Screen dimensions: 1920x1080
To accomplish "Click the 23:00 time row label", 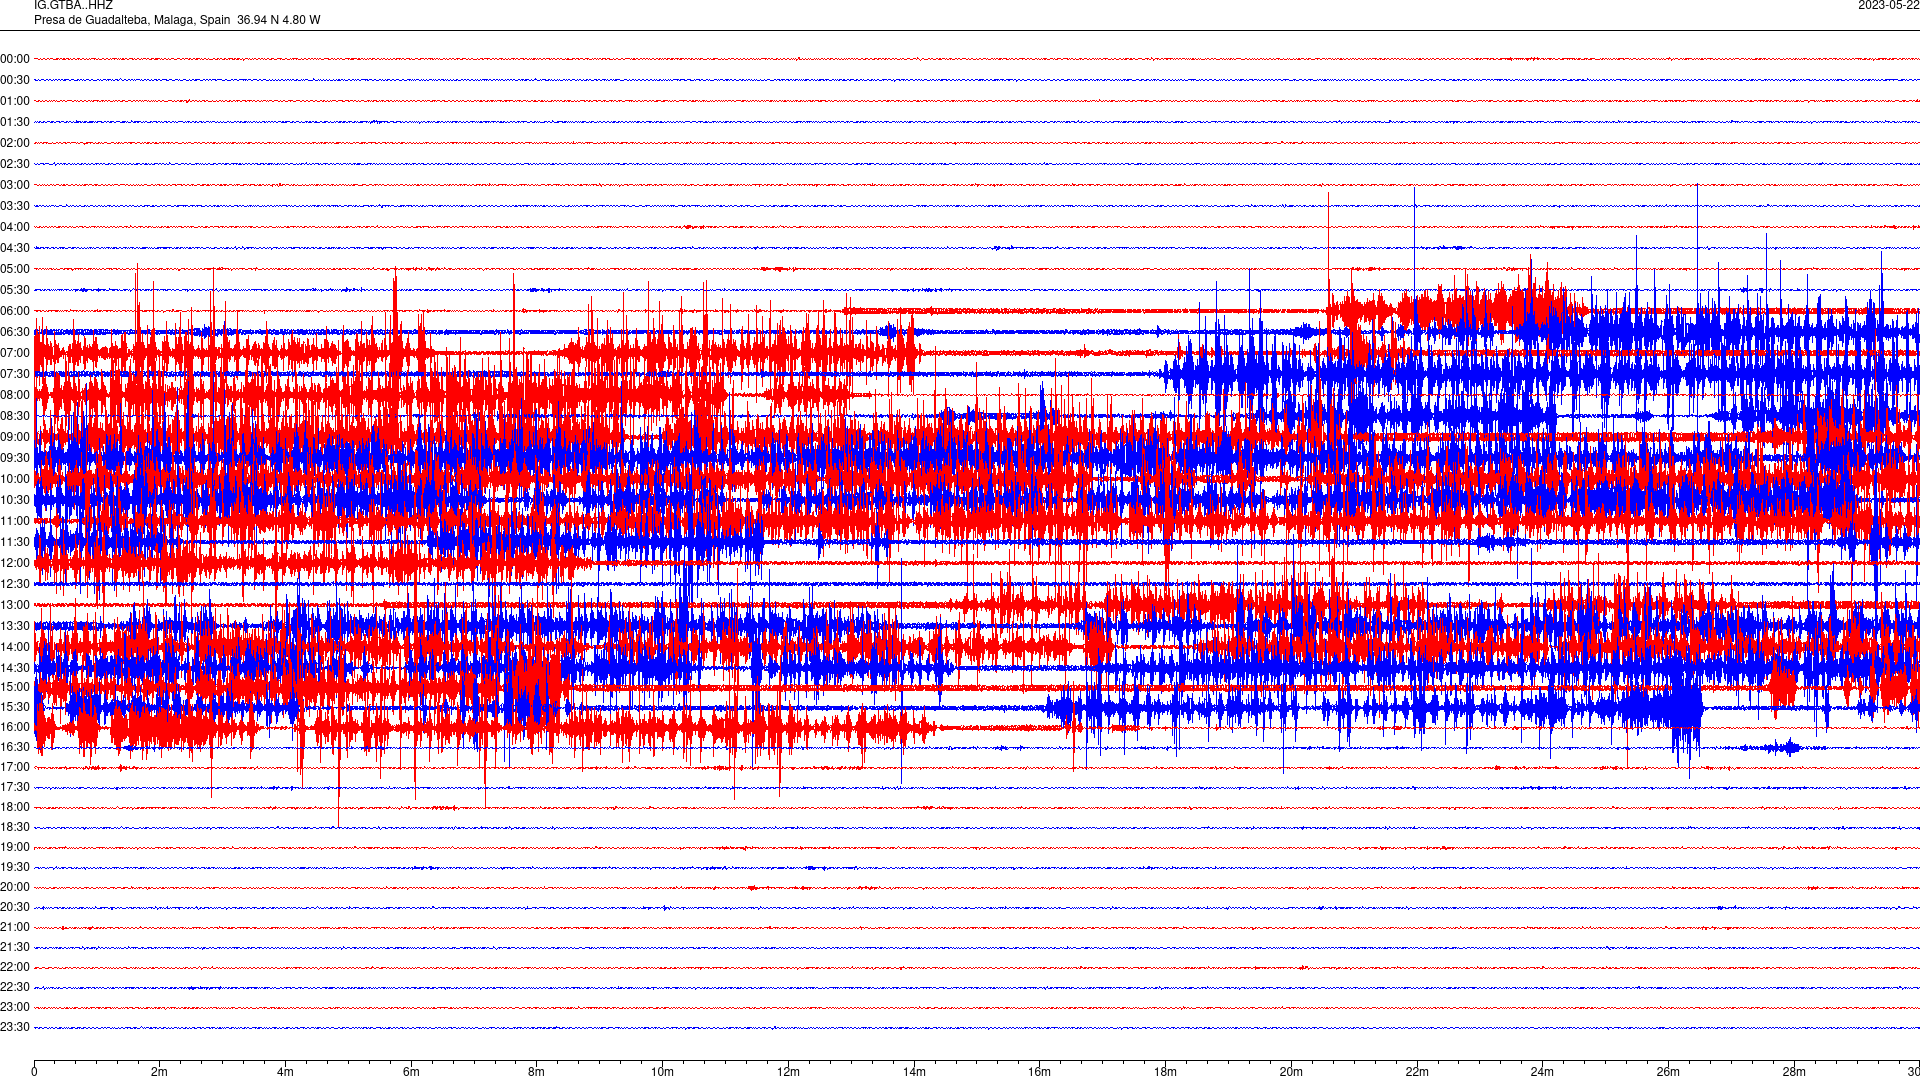I will click(15, 1007).
